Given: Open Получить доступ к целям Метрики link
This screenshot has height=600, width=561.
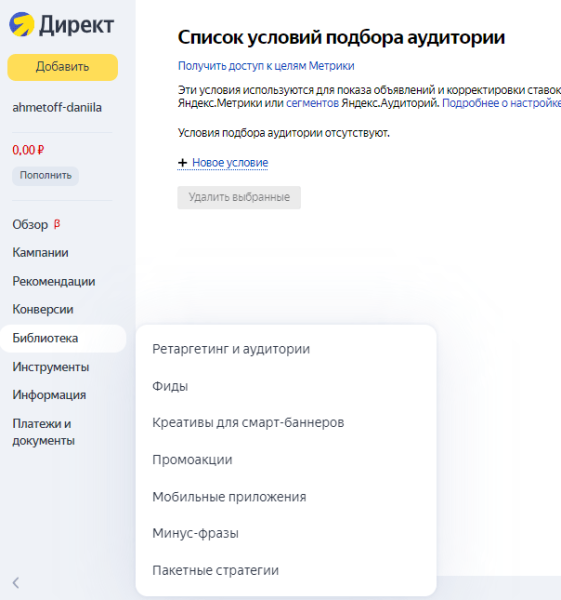Looking at the screenshot, I should pos(266,66).
